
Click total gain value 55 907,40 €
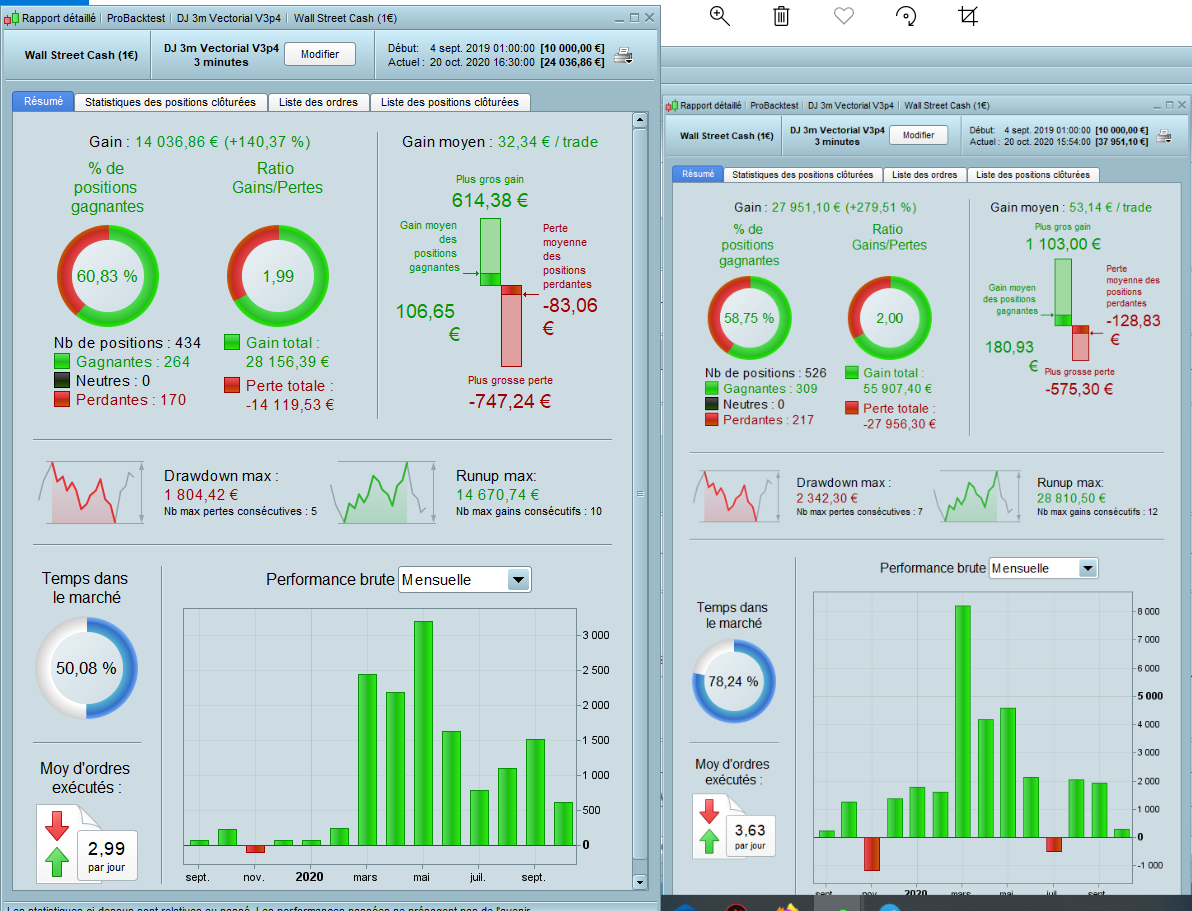(898, 389)
